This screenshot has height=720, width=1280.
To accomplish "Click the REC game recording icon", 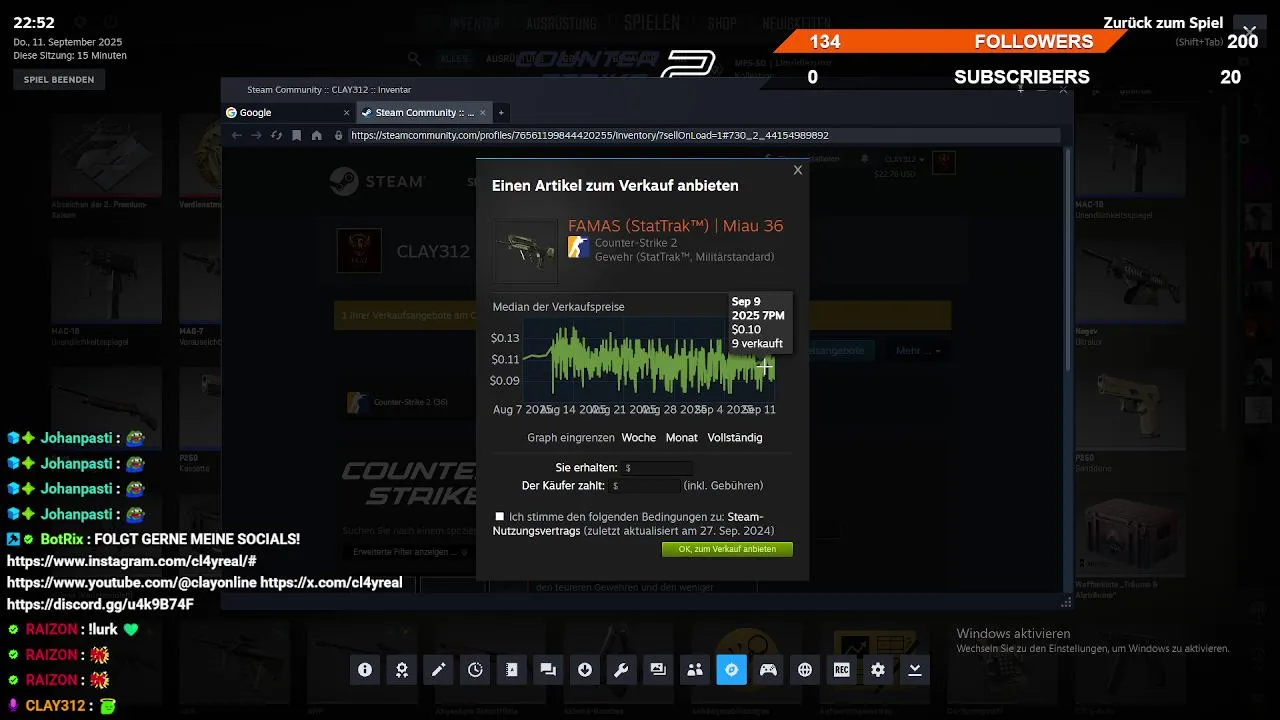I will tap(841, 670).
